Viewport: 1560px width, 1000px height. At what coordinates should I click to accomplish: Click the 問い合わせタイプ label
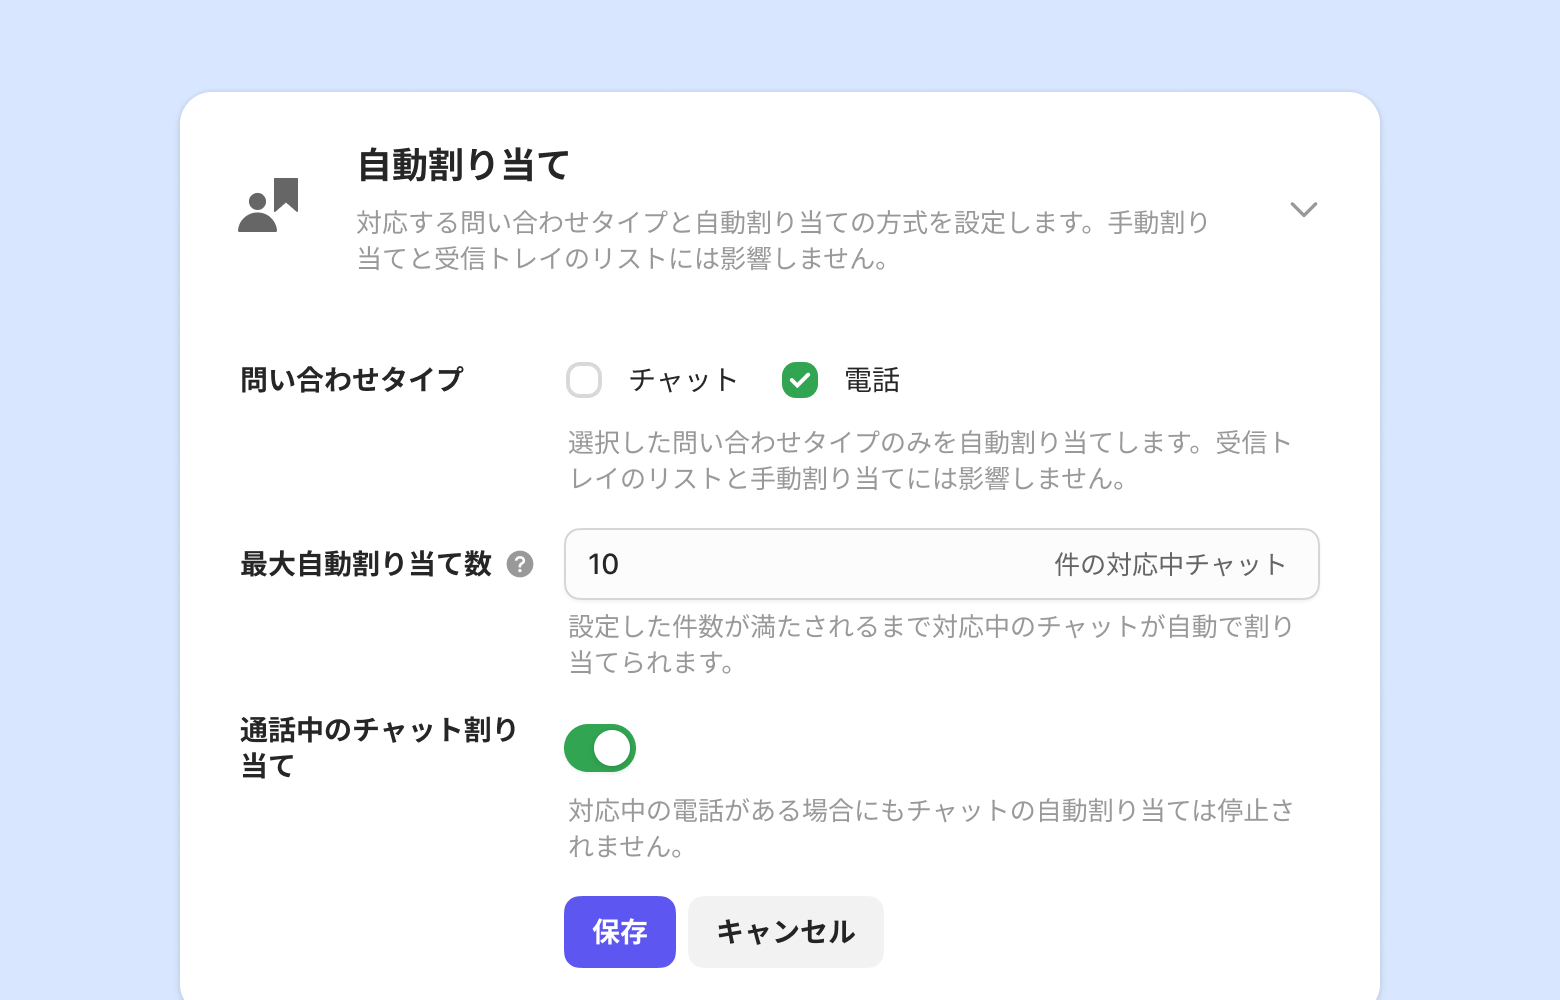pyautogui.click(x=351, y=380)
